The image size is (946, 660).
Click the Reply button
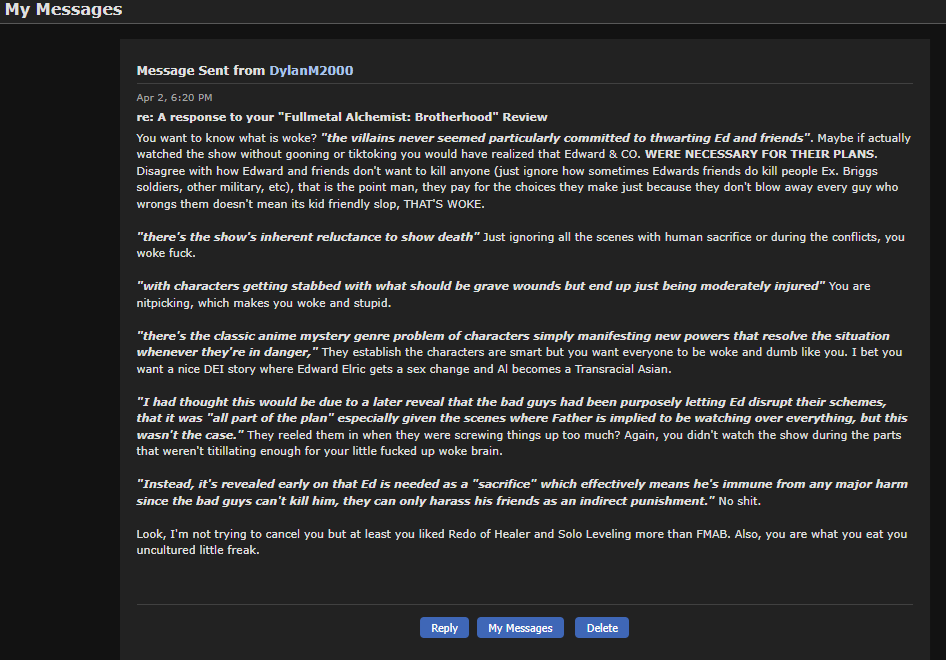click(444, 628)
